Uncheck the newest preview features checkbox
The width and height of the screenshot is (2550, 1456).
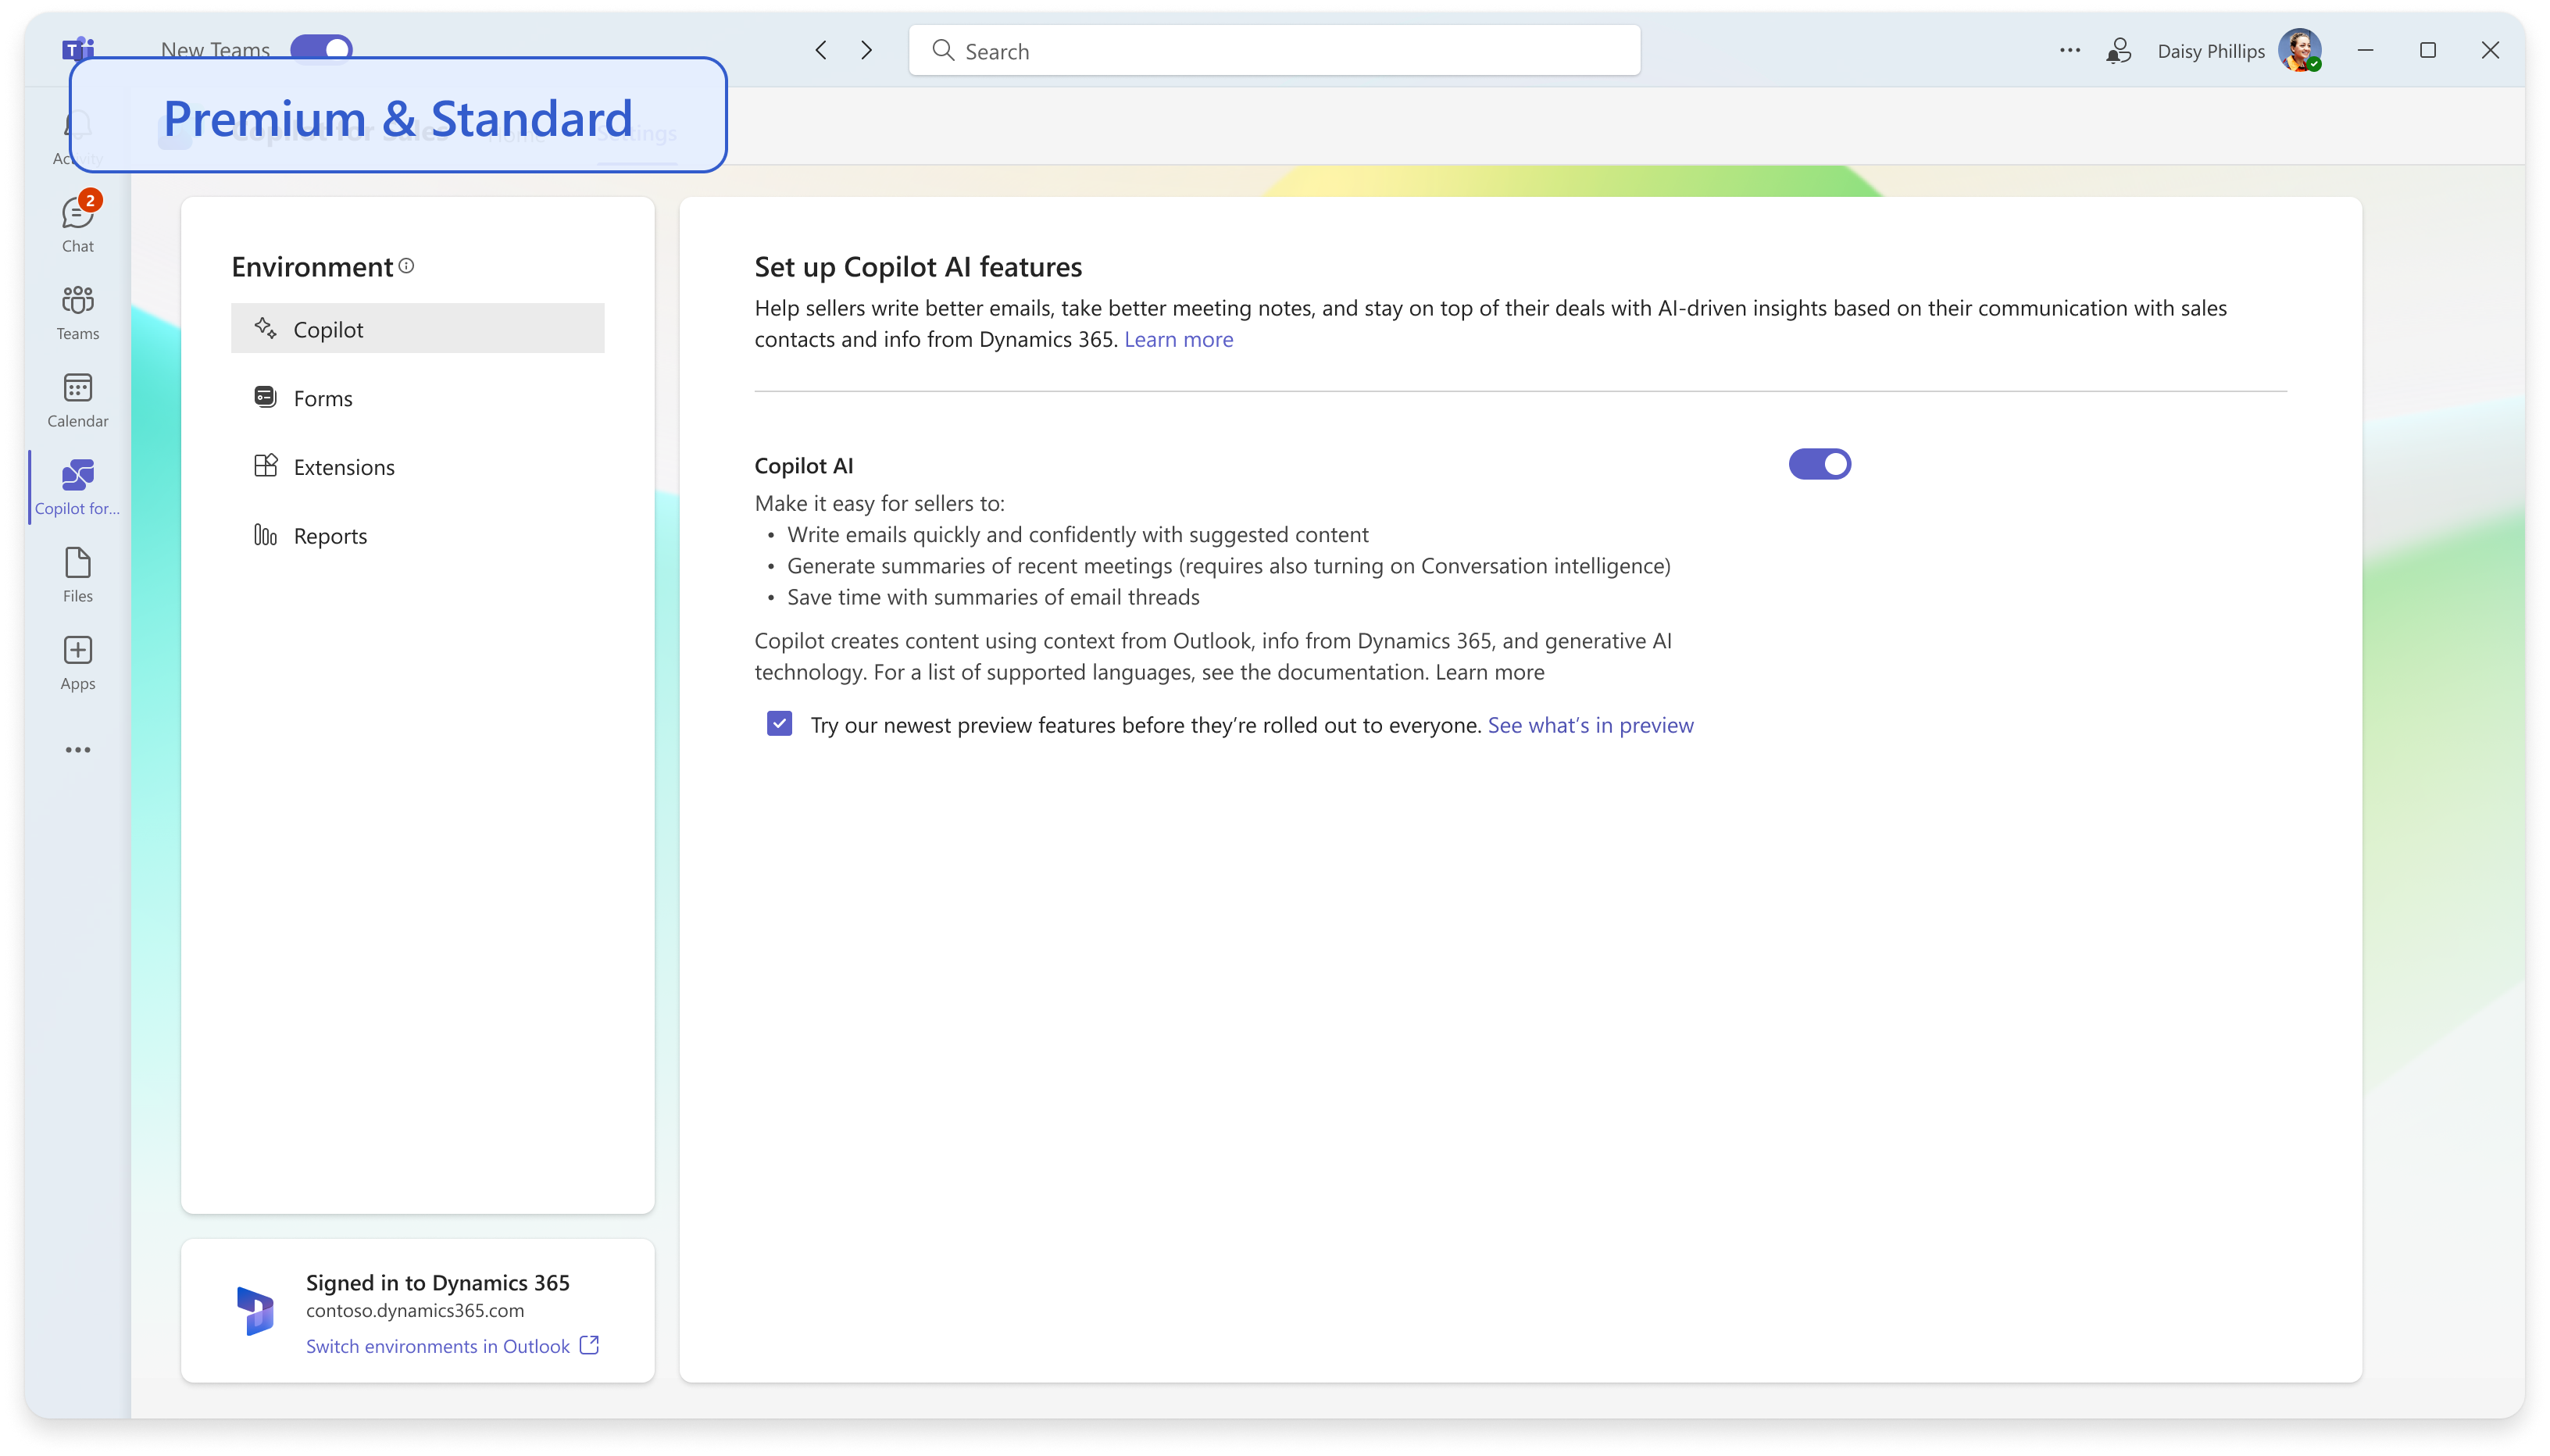[779, 723]
